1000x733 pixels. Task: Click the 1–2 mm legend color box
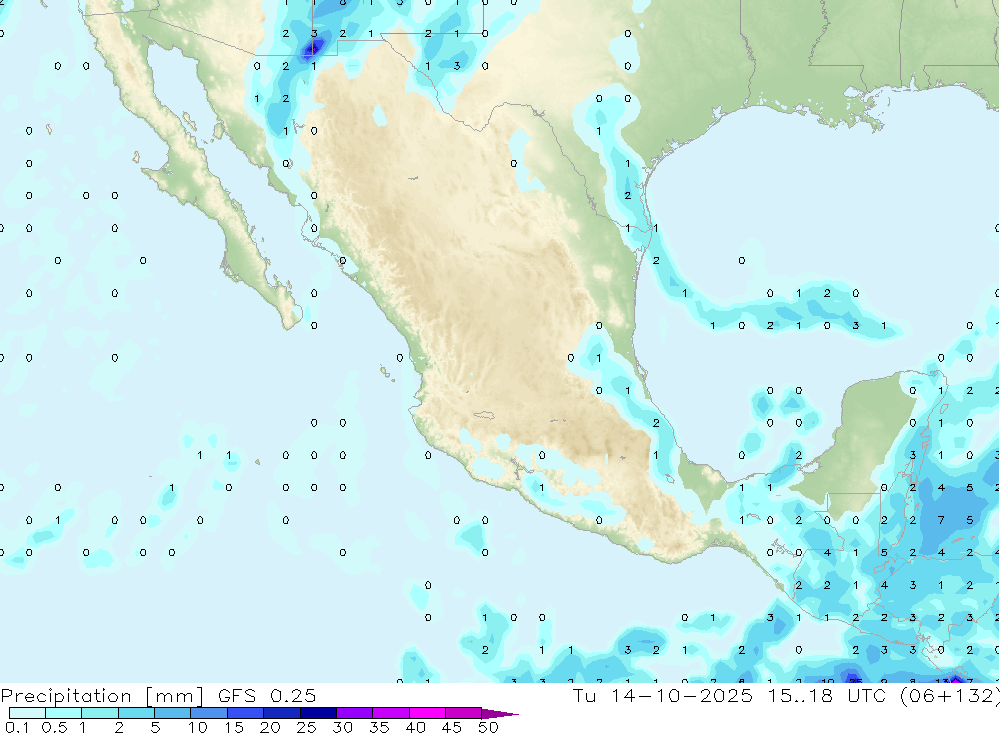(100, 713)
